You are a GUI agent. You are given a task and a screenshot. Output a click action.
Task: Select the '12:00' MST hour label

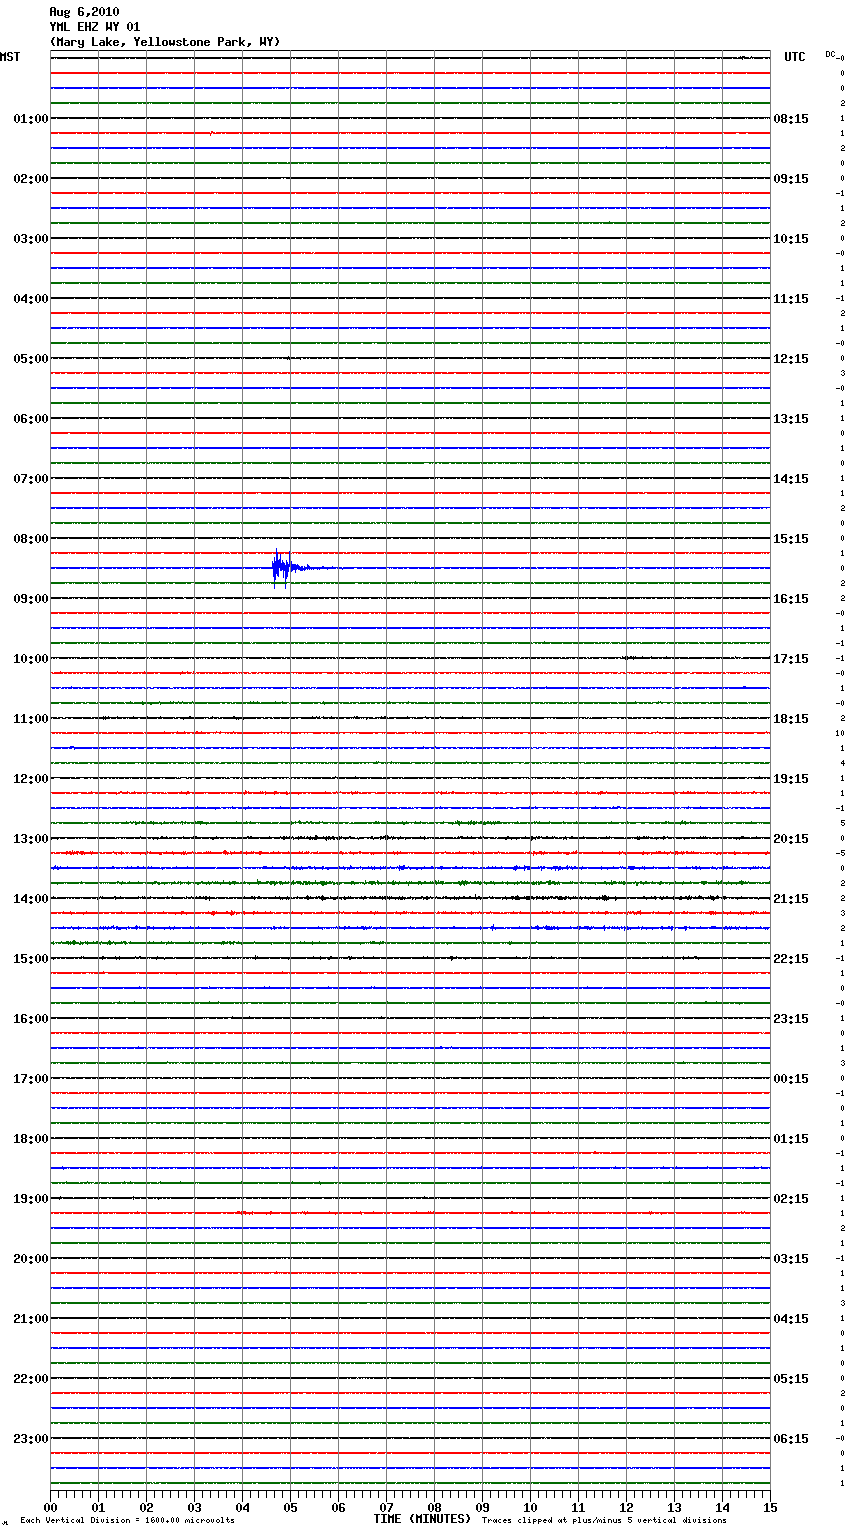(31, 779)
